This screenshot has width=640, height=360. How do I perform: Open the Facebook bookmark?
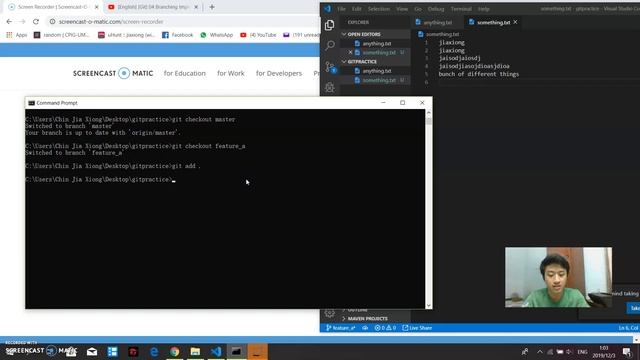[x=178, y=35]
